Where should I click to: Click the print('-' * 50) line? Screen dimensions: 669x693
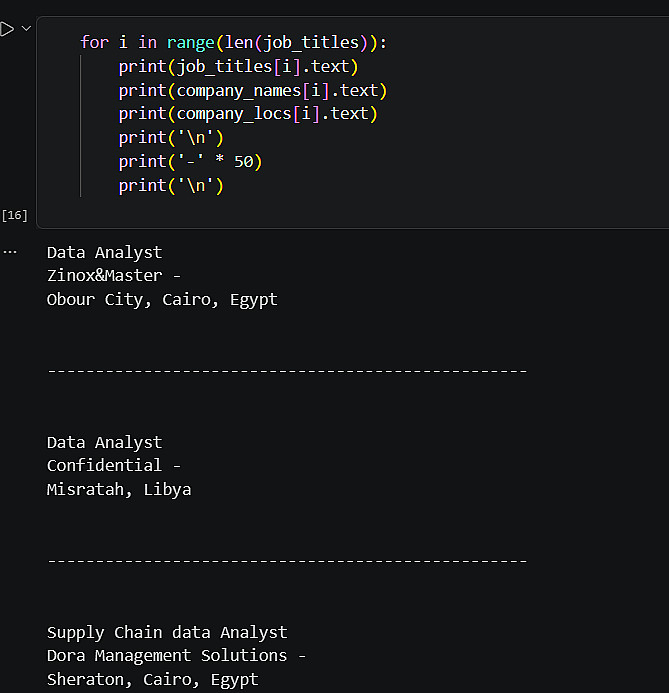pos(190,162)
